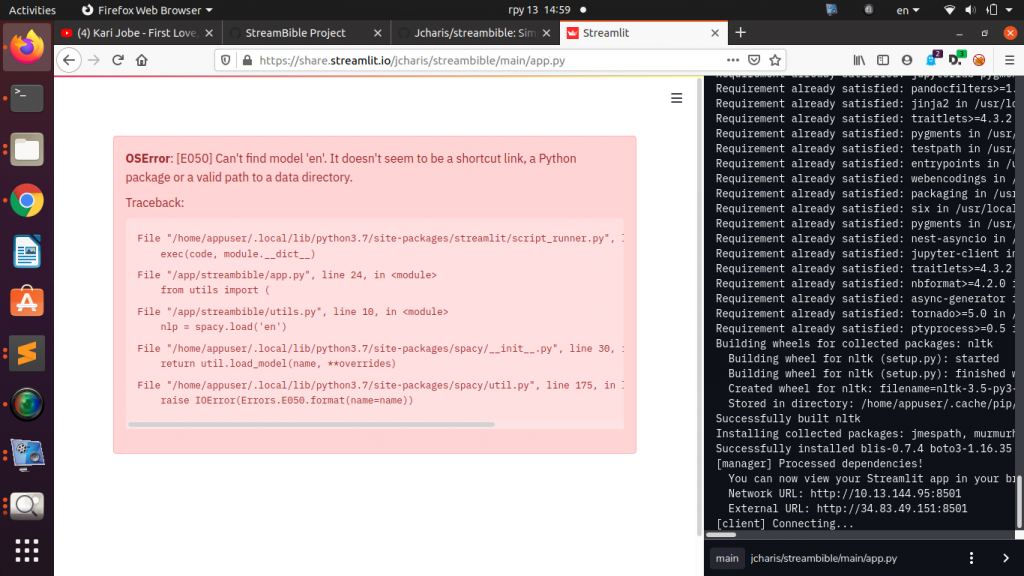Open Firefox home page button

pos(142,60)
